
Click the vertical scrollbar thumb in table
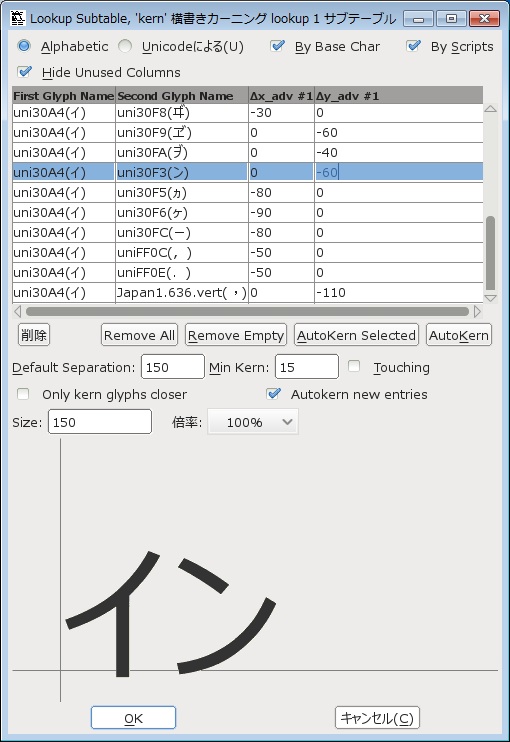coord(491,253)
